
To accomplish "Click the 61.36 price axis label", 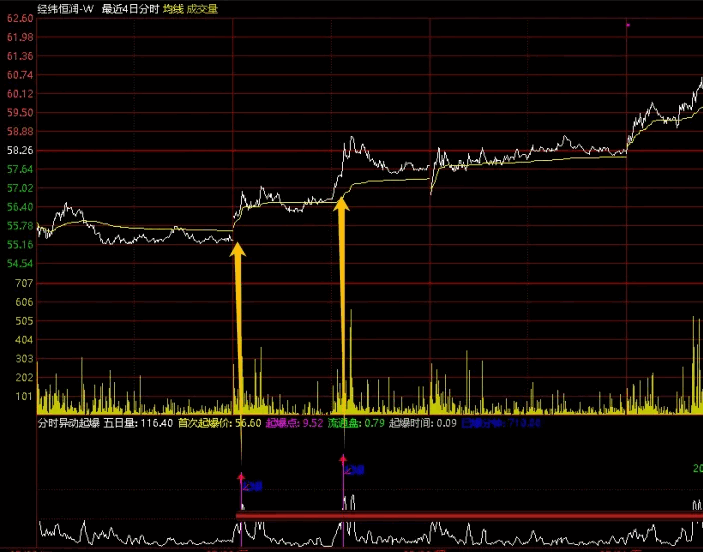I will tap(20, 56).
